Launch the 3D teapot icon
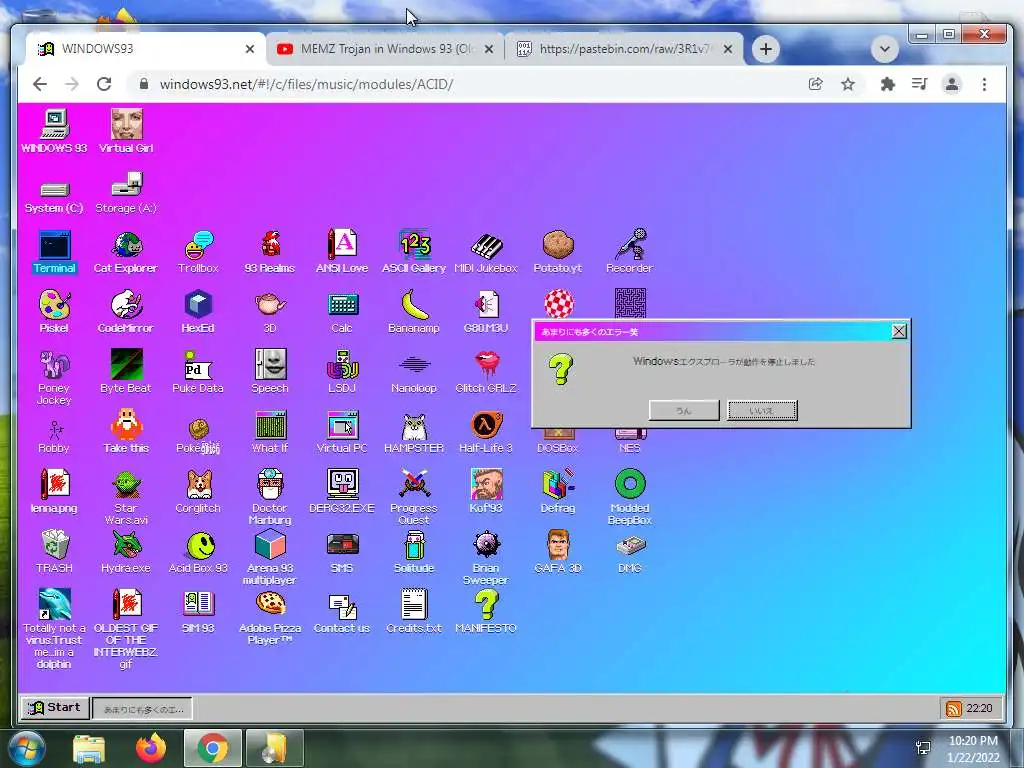 tap(270, 312)
